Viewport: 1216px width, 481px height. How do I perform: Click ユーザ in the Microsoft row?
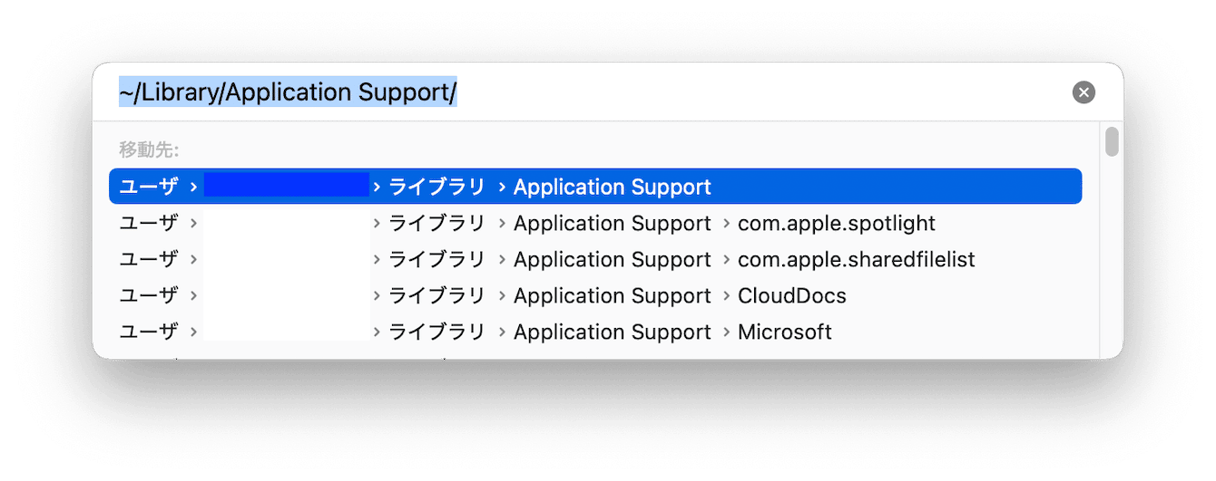pos(148,331)
